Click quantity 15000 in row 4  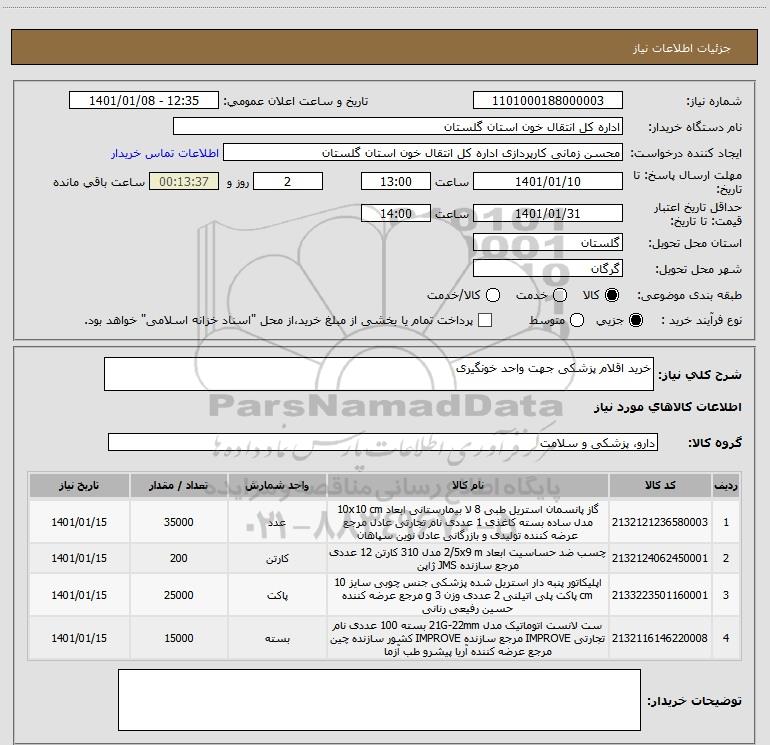pyautogui.click(x=178, y=638)
